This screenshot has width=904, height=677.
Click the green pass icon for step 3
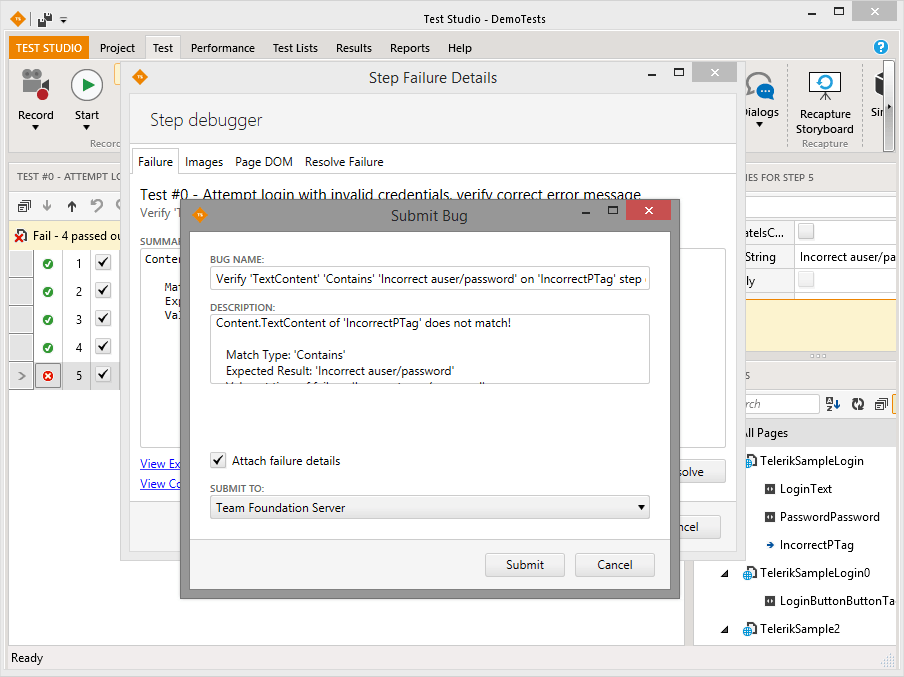pos(48,319)
